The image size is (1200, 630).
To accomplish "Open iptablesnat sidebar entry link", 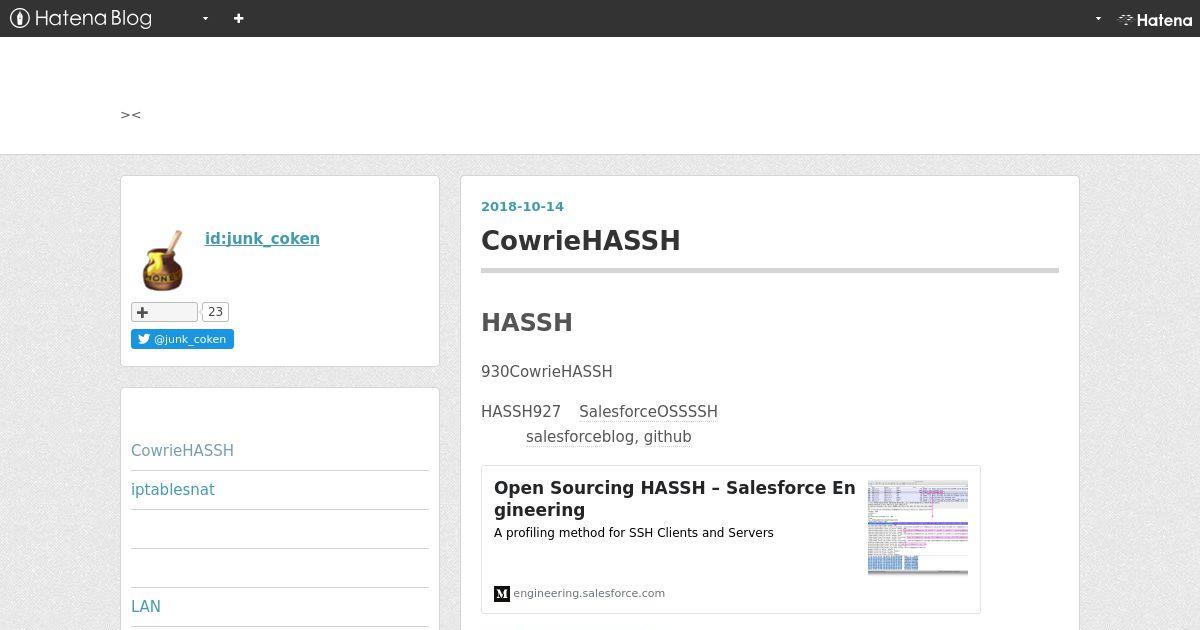I will click(173, 489).
